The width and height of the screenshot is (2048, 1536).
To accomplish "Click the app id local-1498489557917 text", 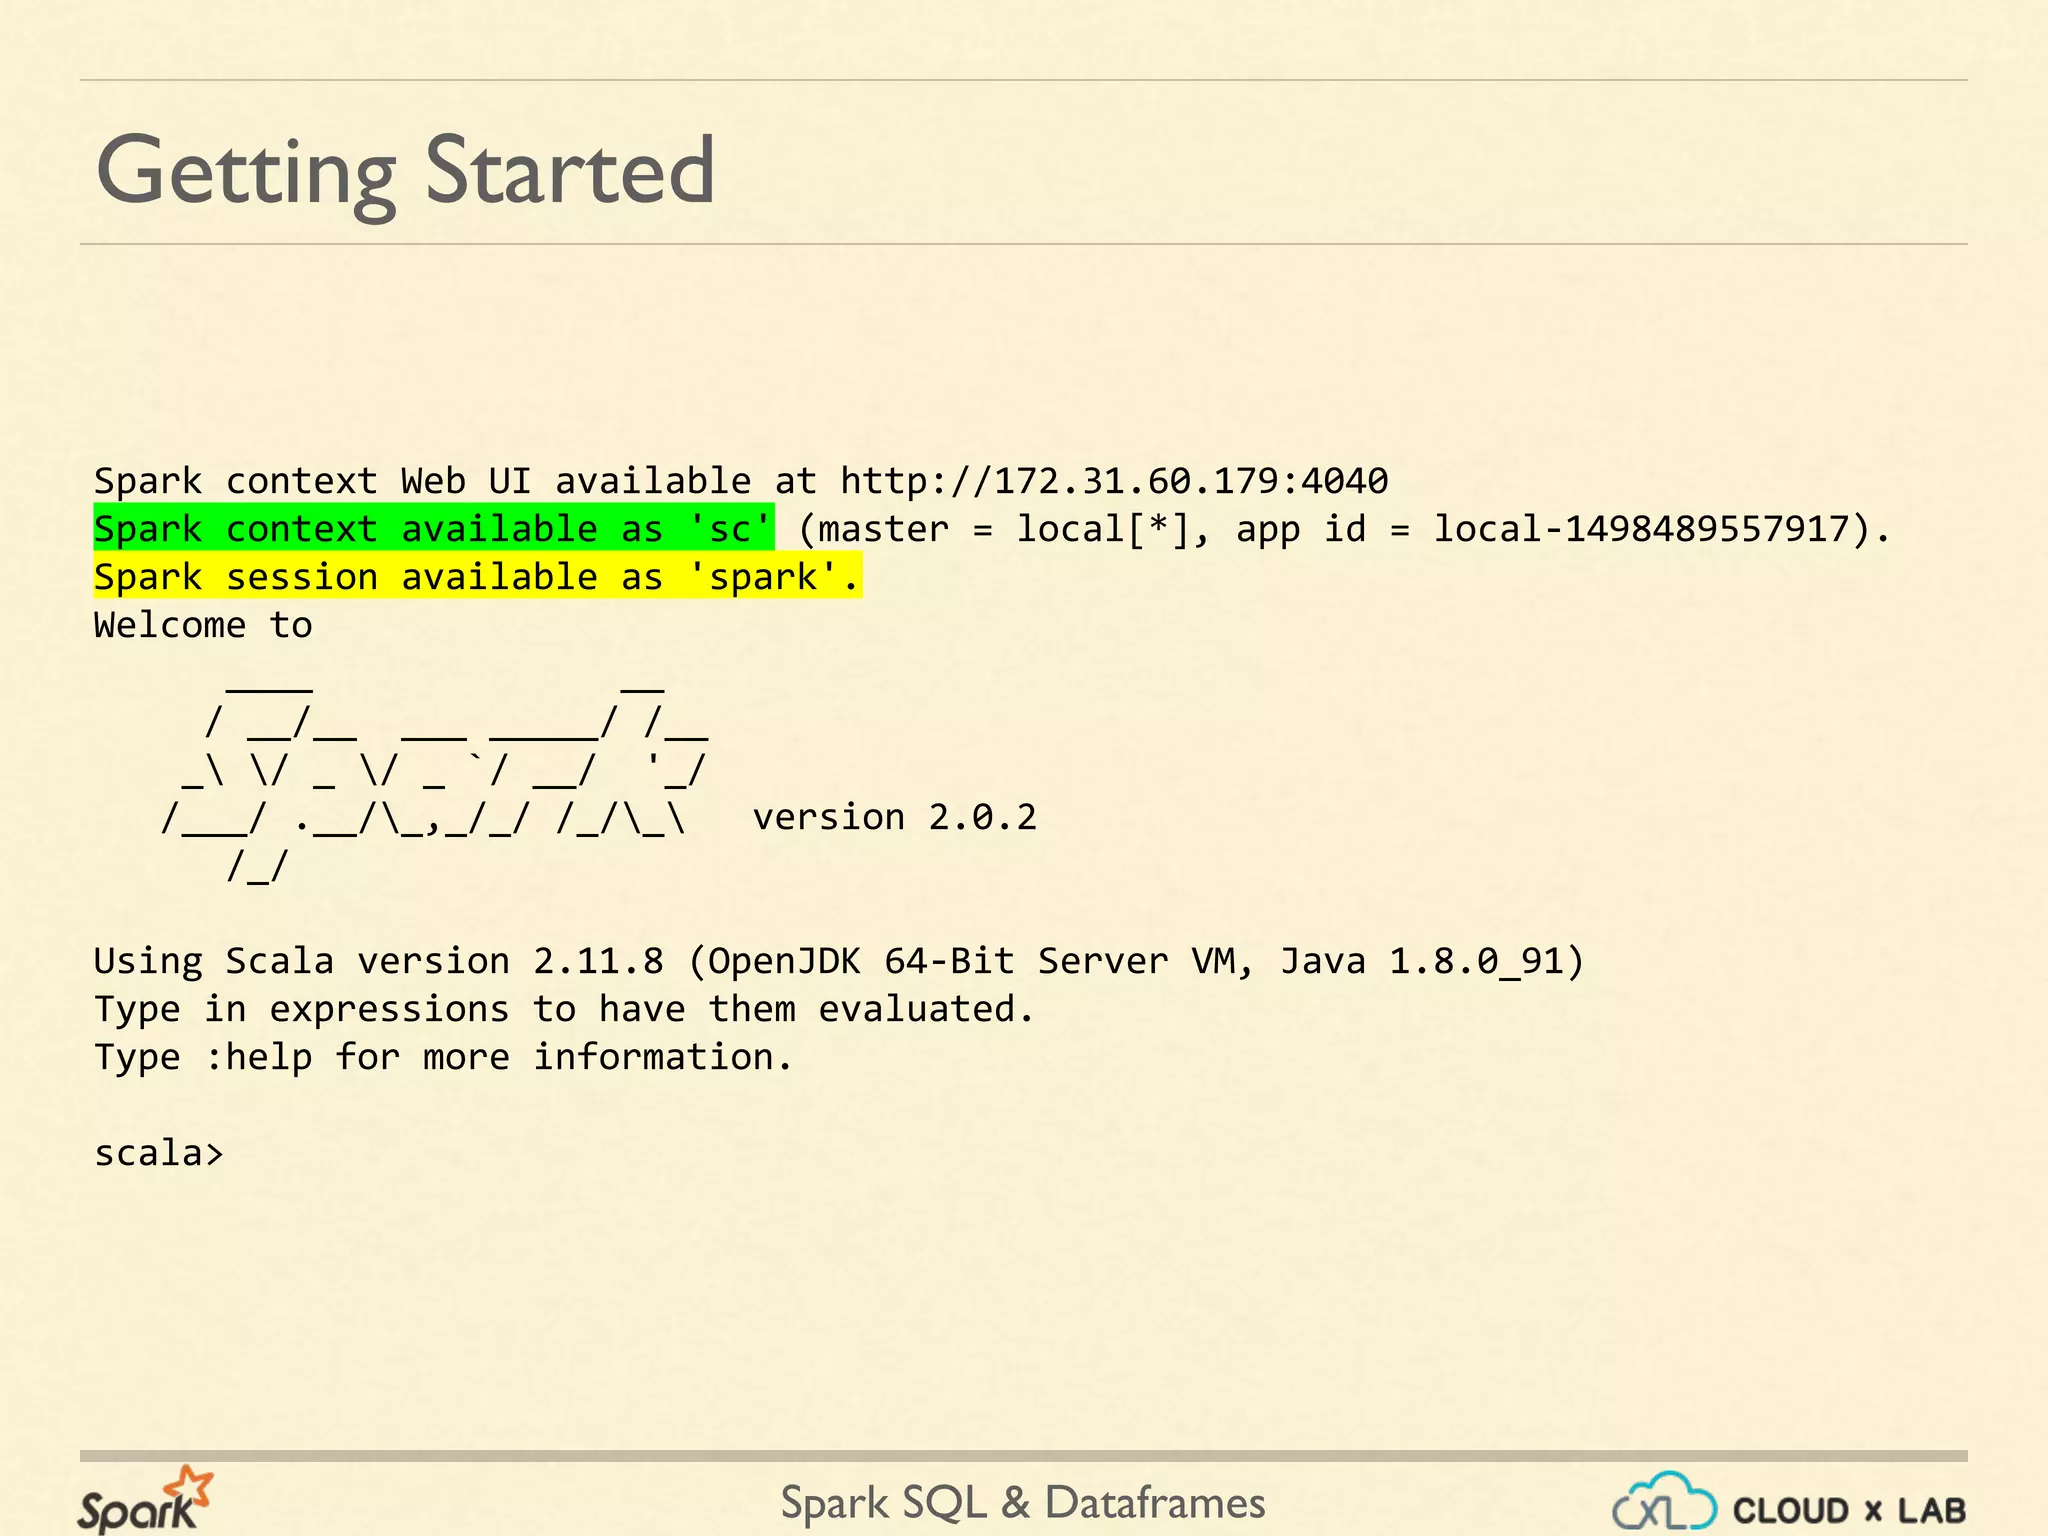I will [1640, 529].
